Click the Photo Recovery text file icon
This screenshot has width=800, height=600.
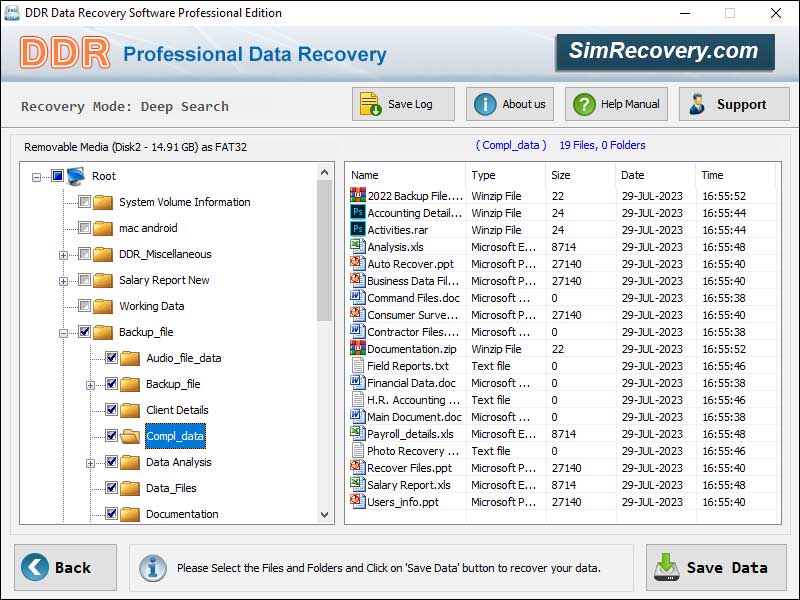coord(358,450)
